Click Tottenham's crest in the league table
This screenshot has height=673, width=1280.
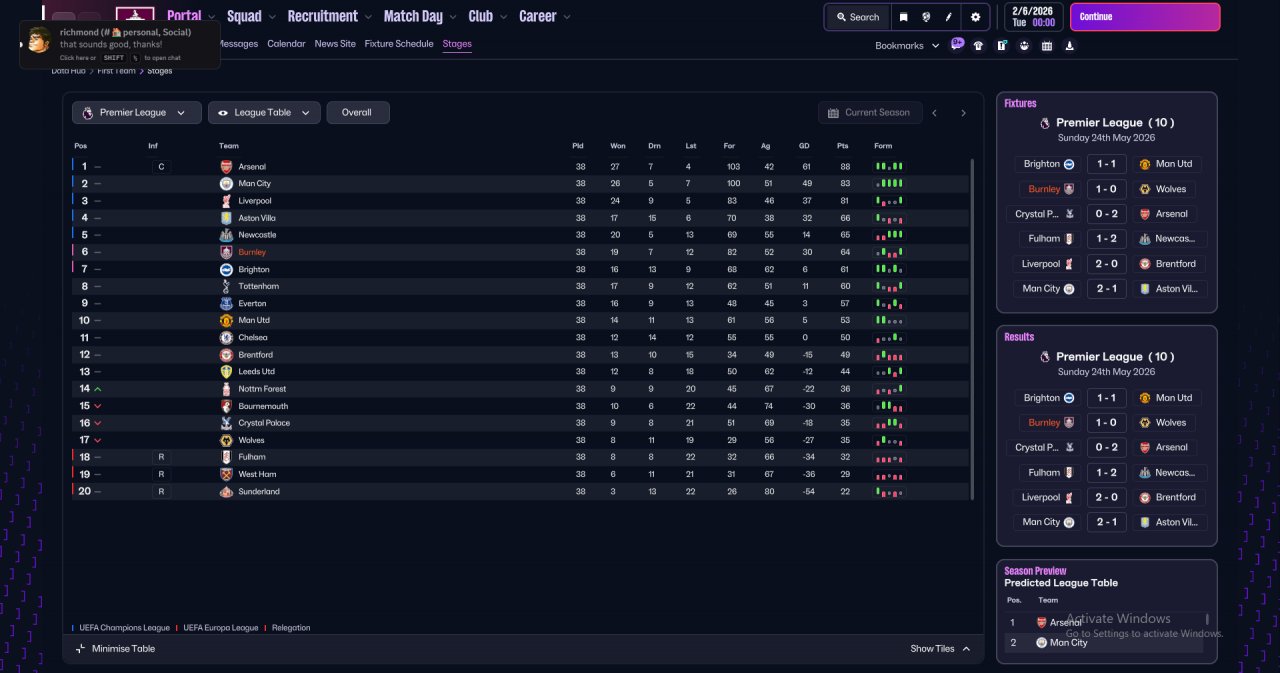(226, 286)
